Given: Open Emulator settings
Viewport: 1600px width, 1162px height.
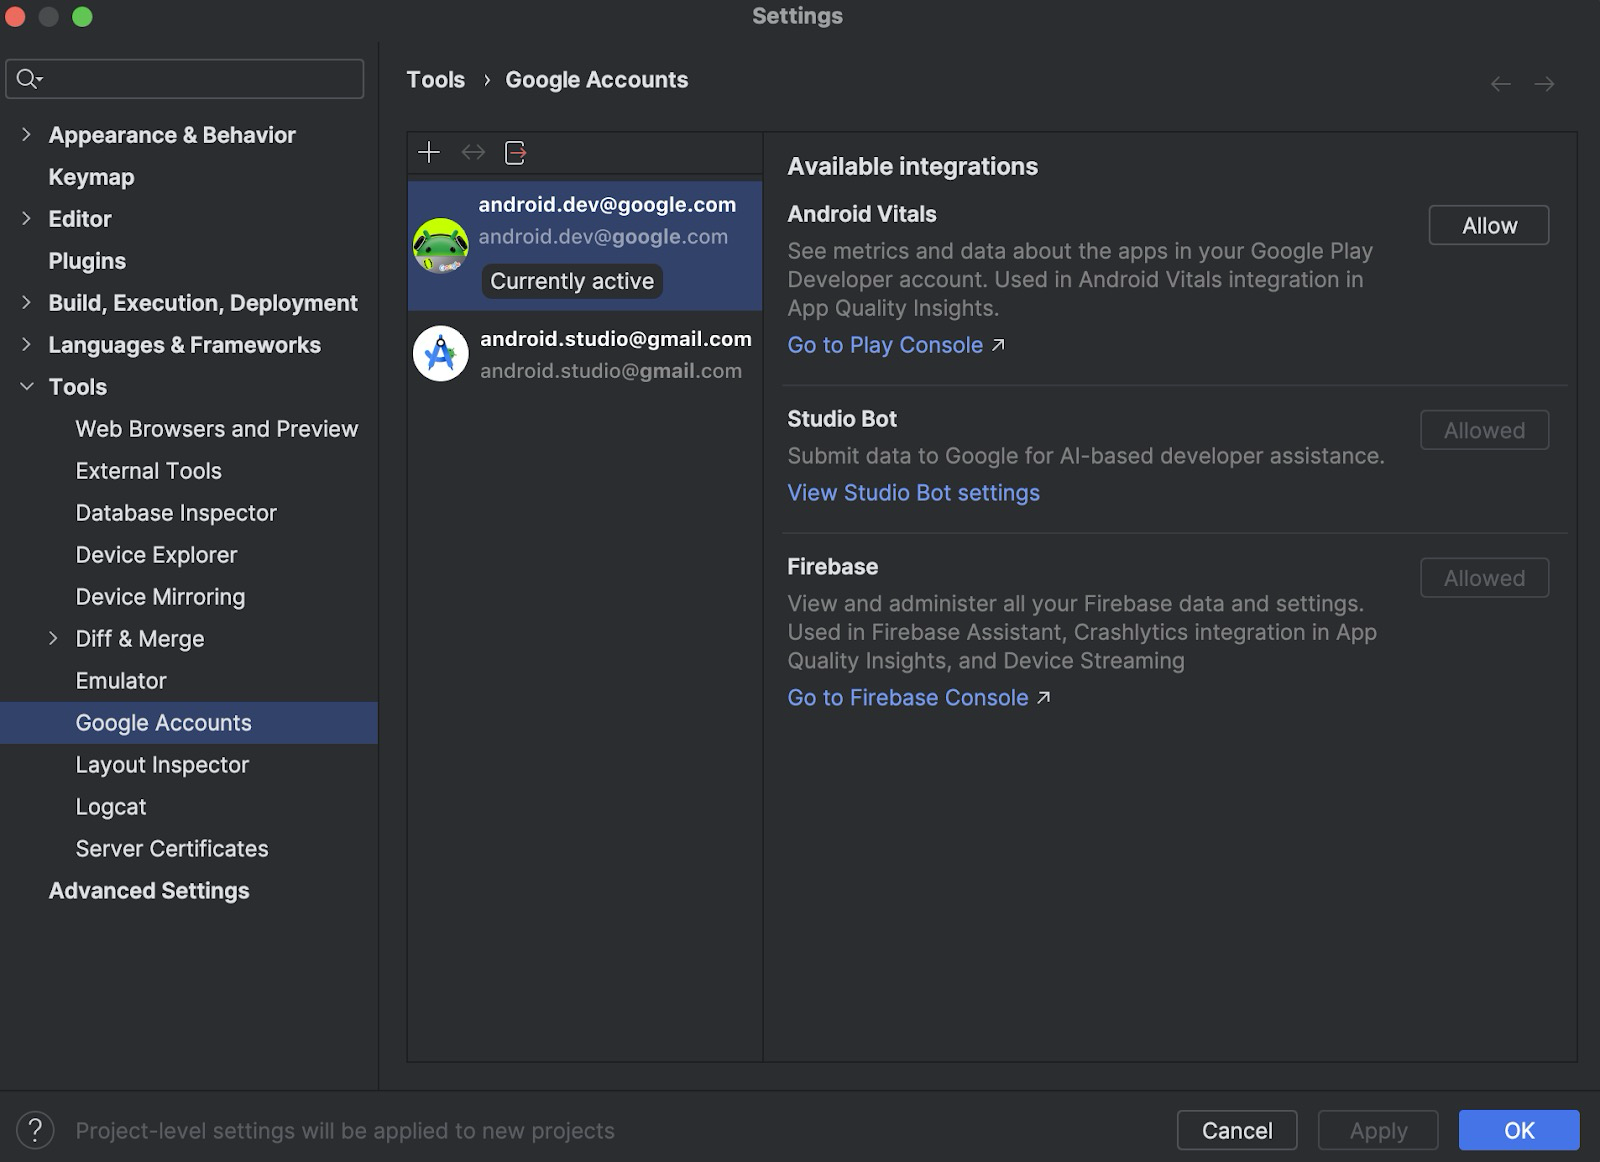Looking at the screenshot, I should [121, 681].
